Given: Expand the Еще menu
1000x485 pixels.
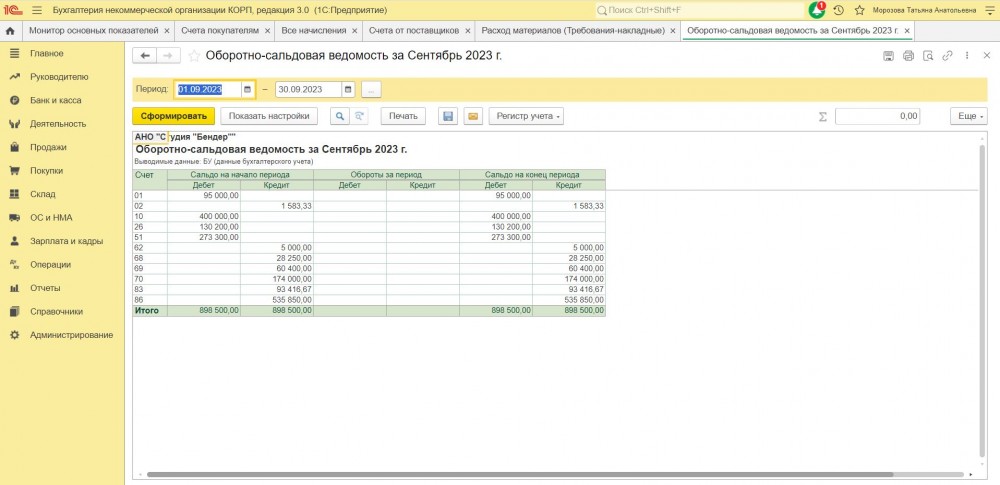Looking at the screenshot, I should (x=968, y=116).
